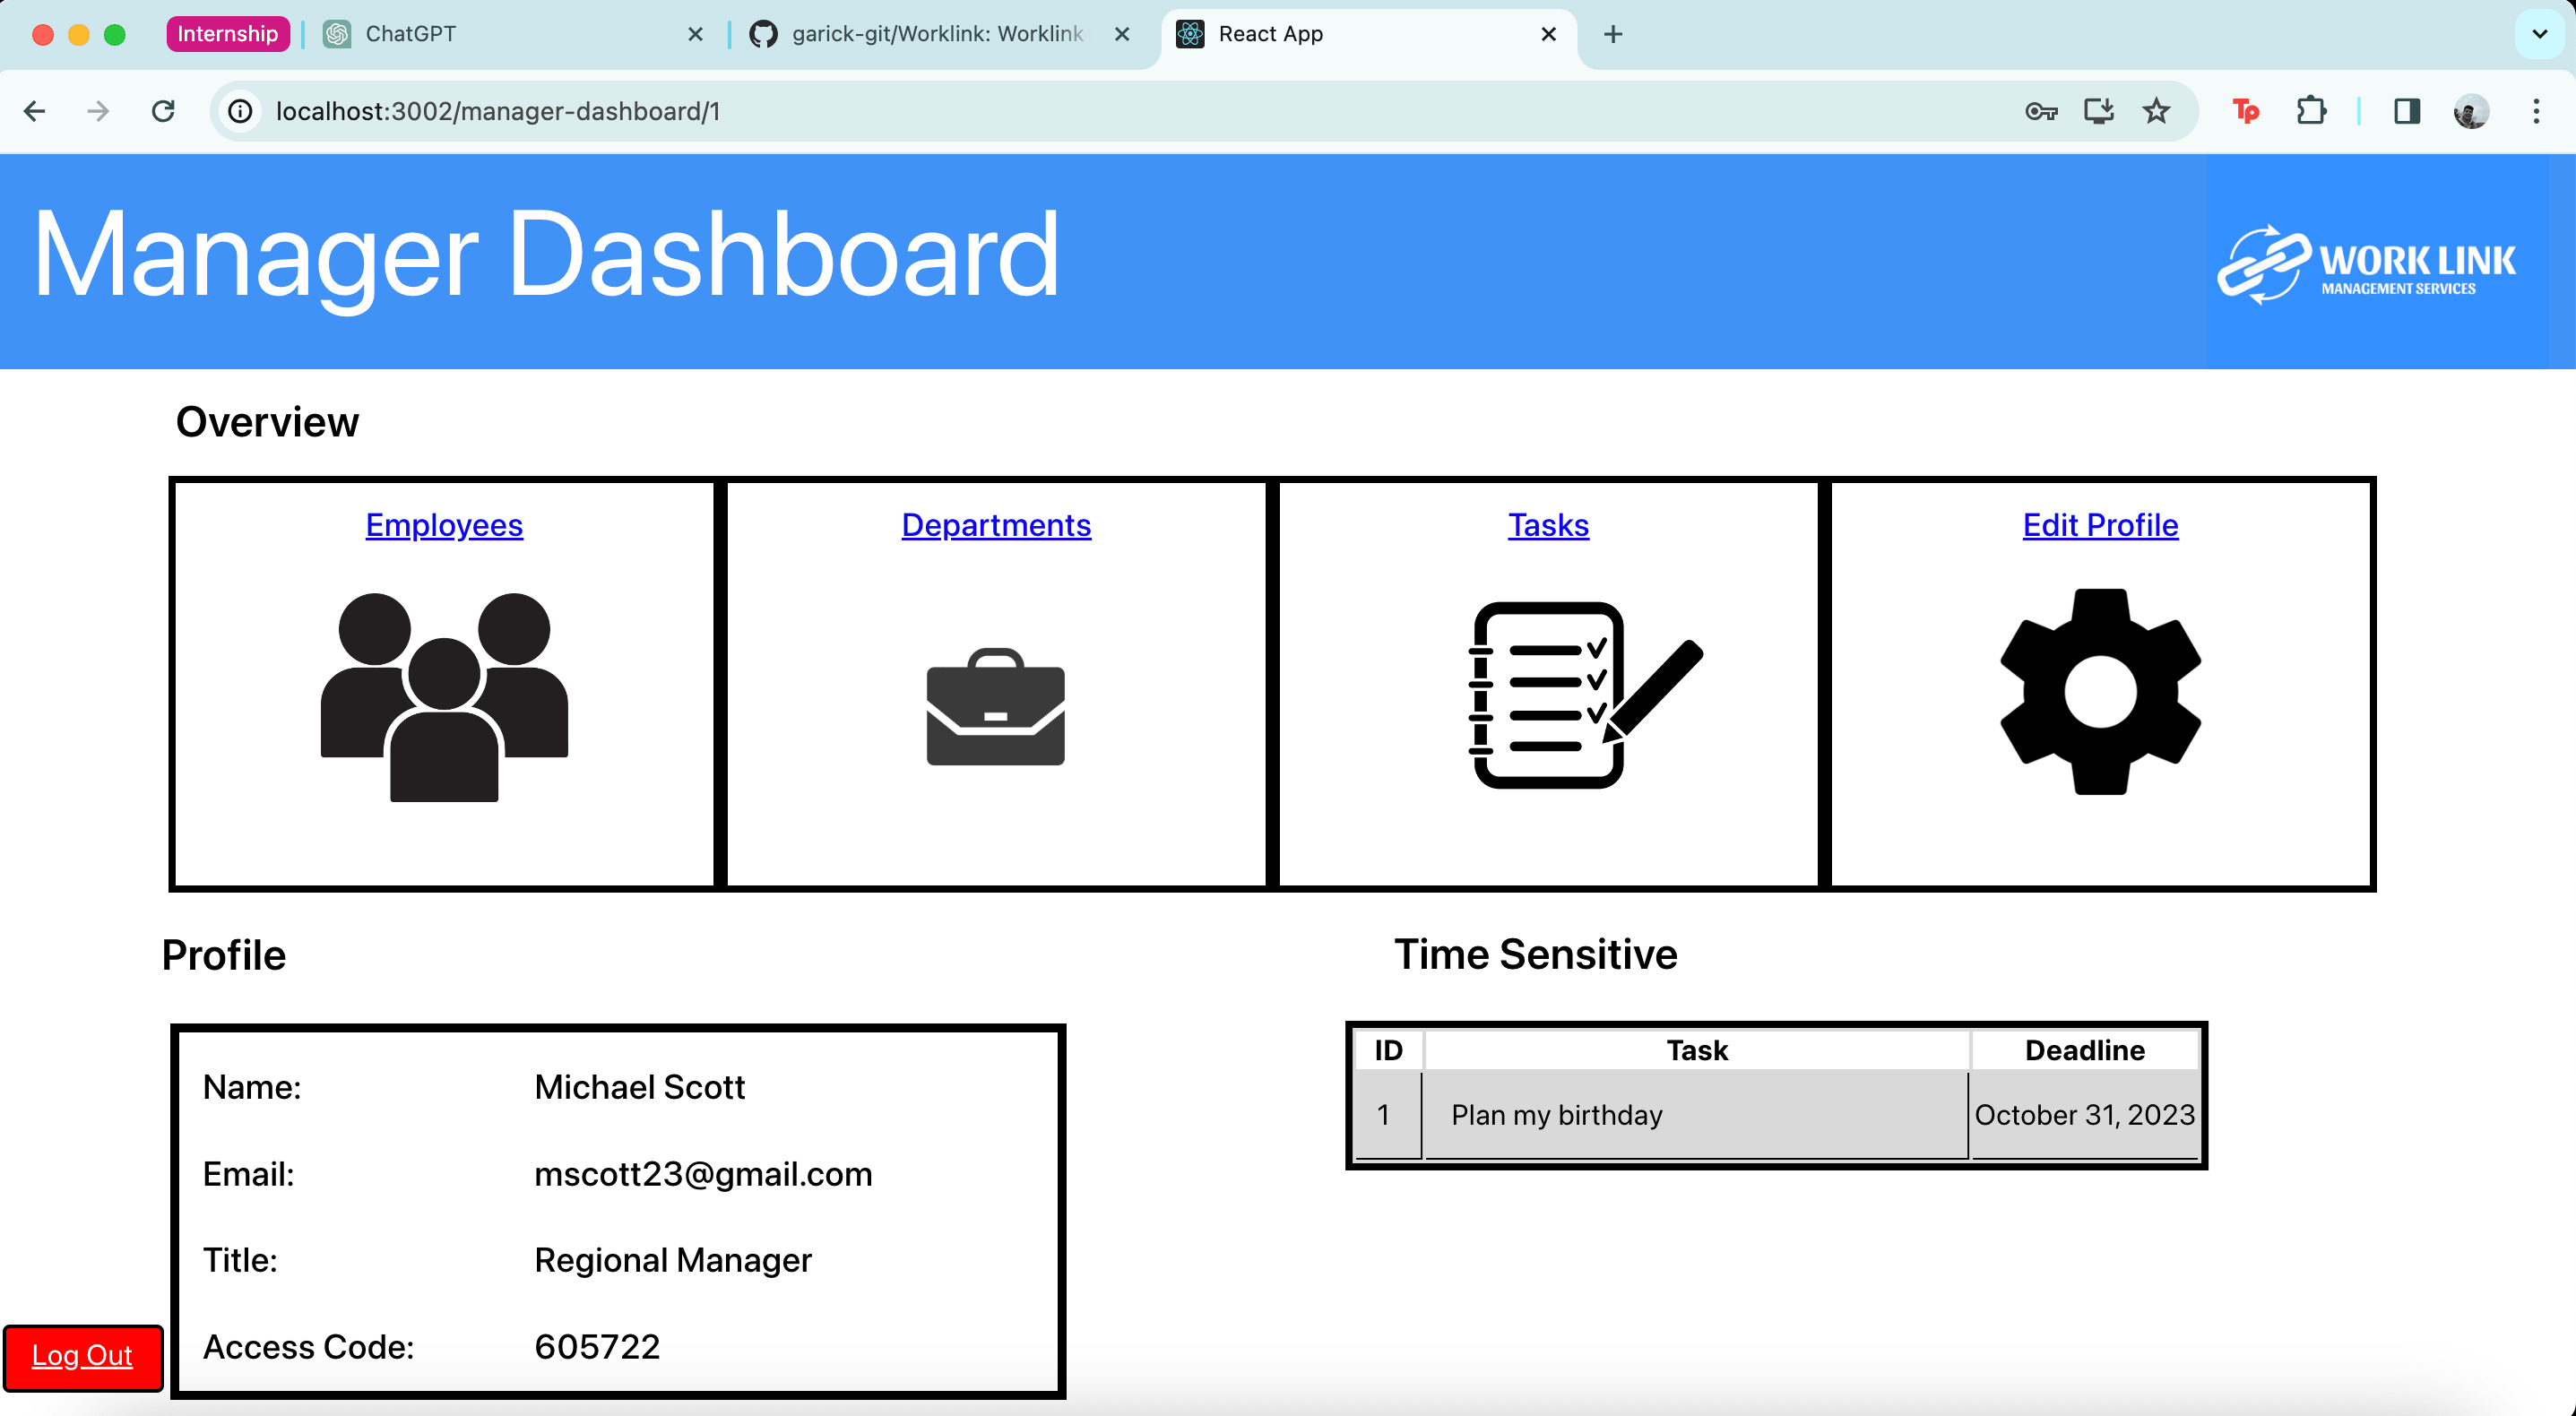
Task: Open the browser extensions puzzle icon
Action: point(2311,111)
